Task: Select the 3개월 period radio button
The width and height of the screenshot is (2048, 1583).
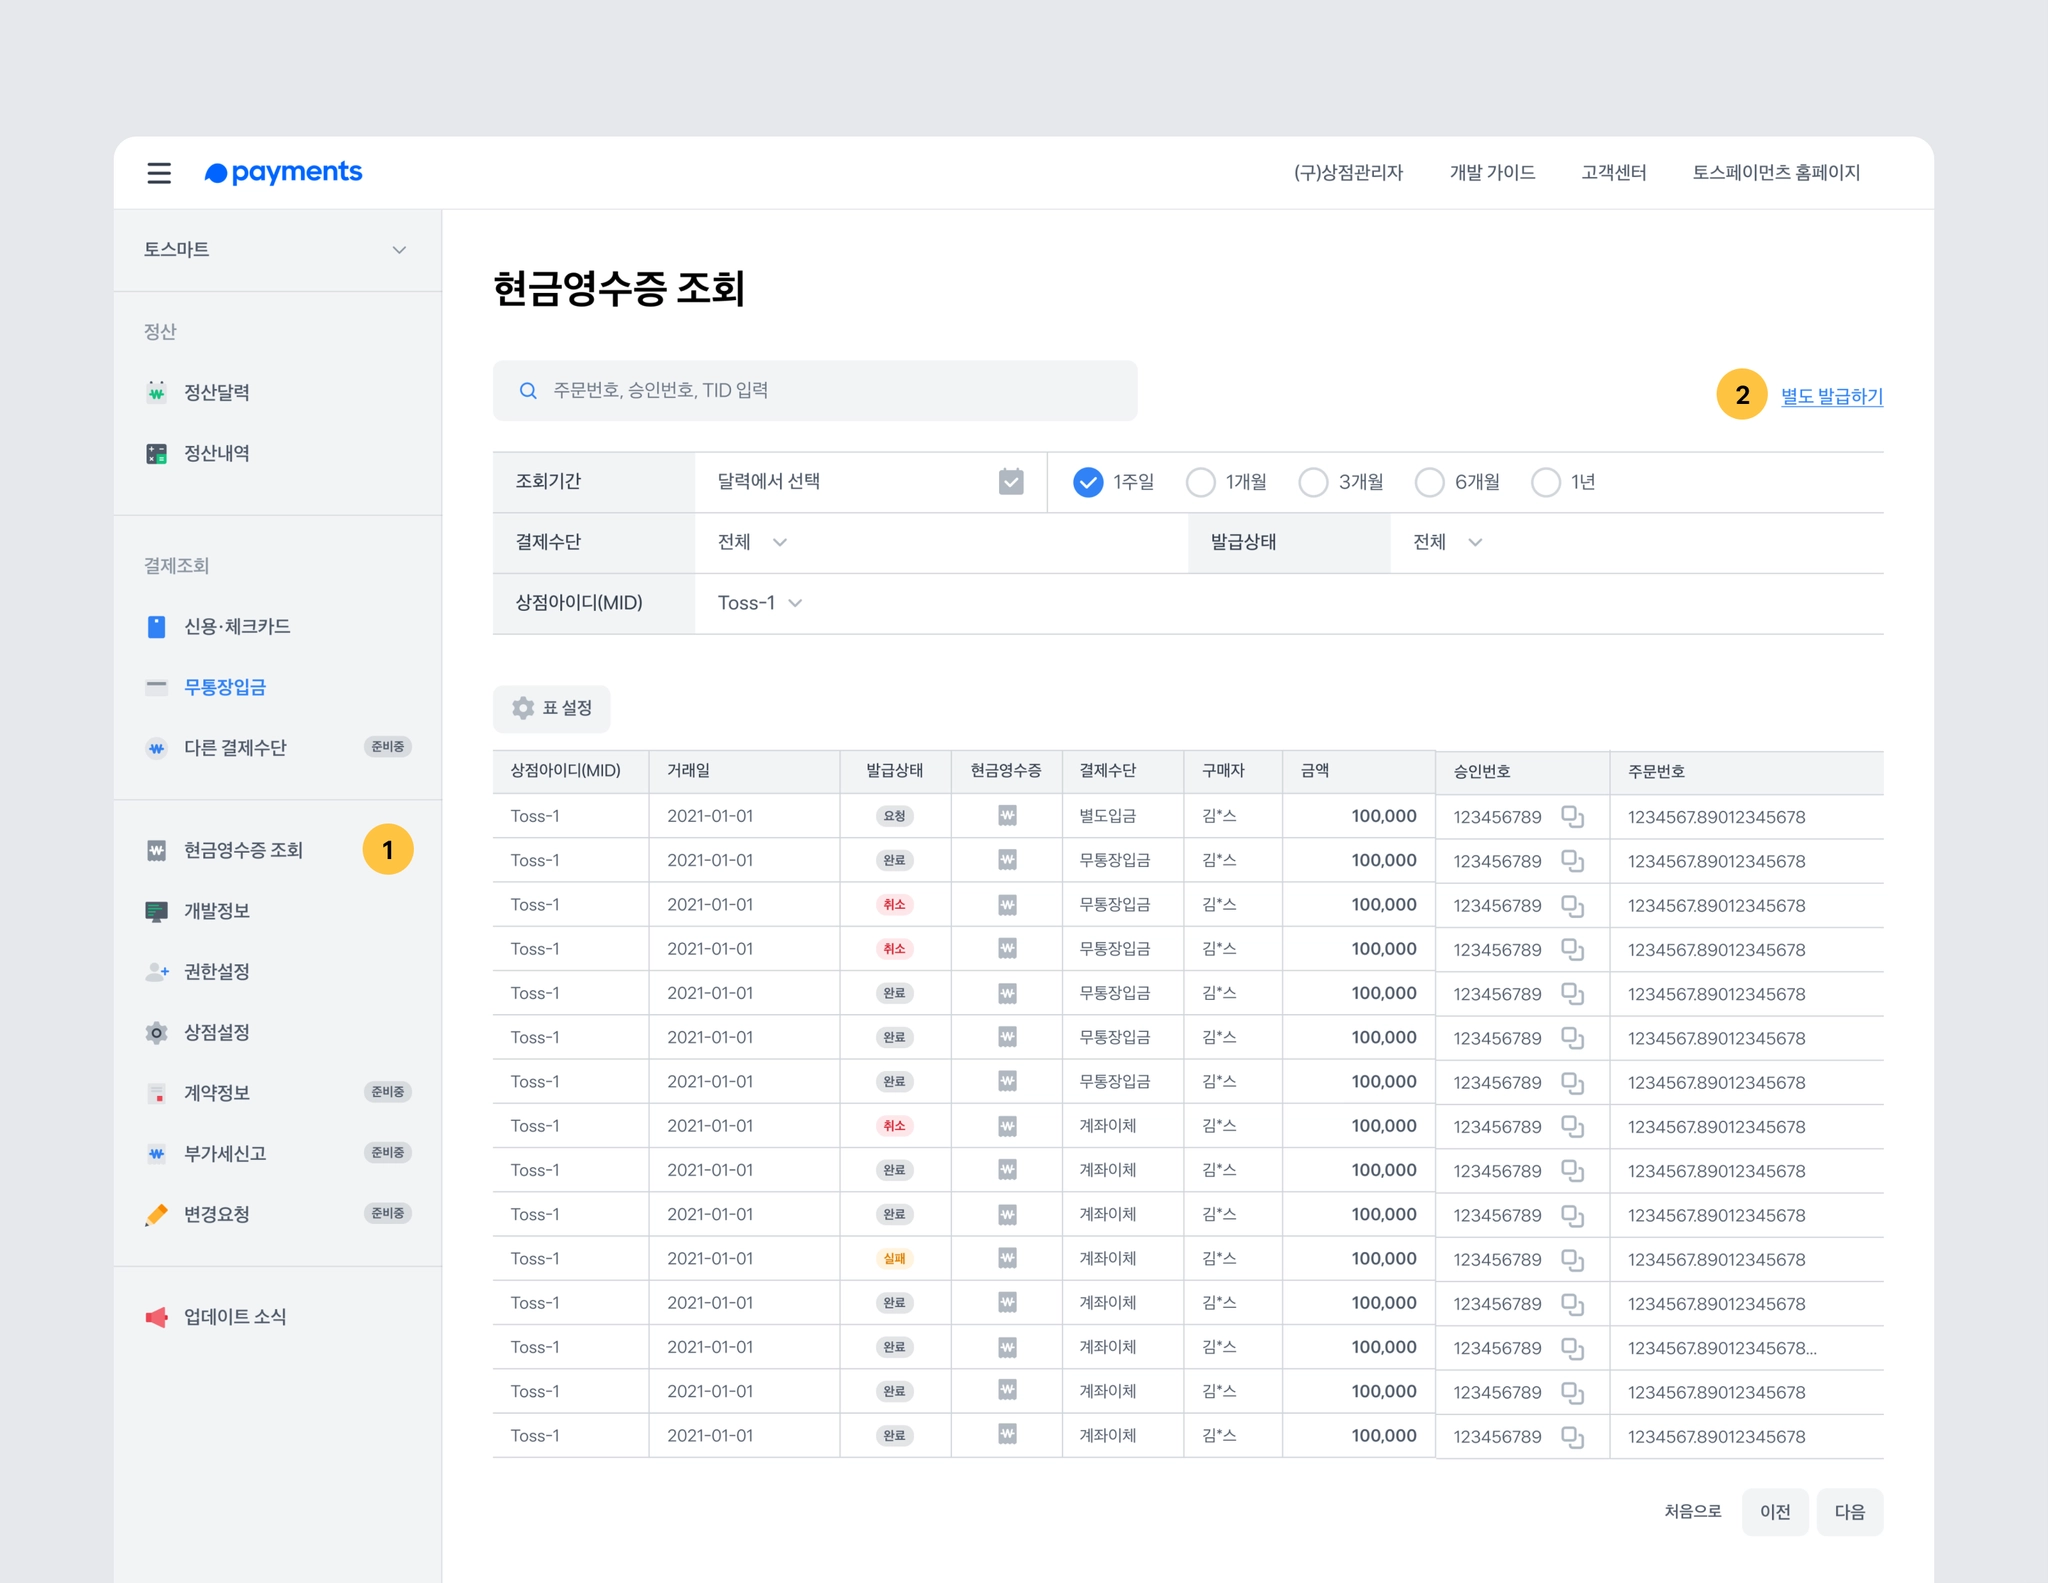Action: pos(1313,483)
